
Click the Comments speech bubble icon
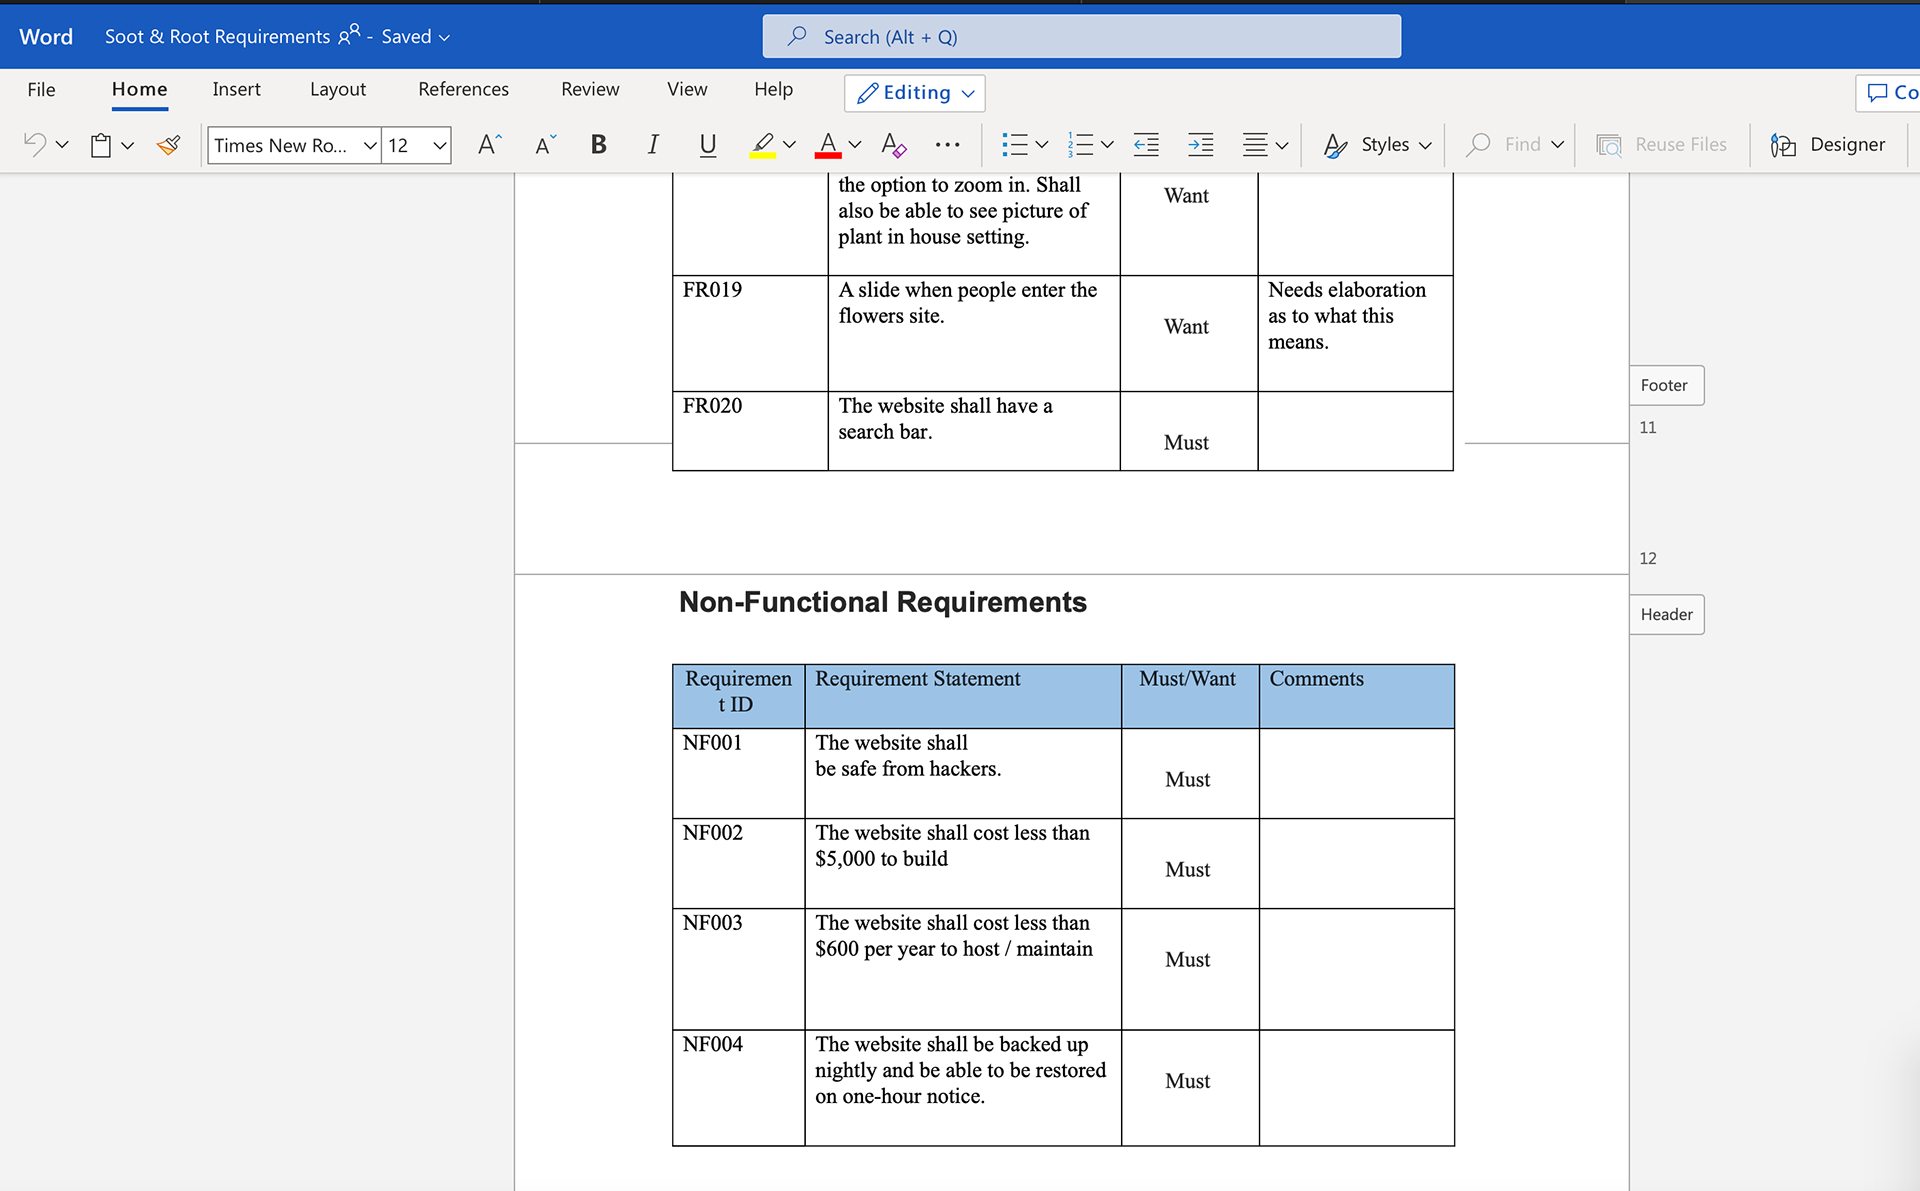click(x=1878, y=92)
